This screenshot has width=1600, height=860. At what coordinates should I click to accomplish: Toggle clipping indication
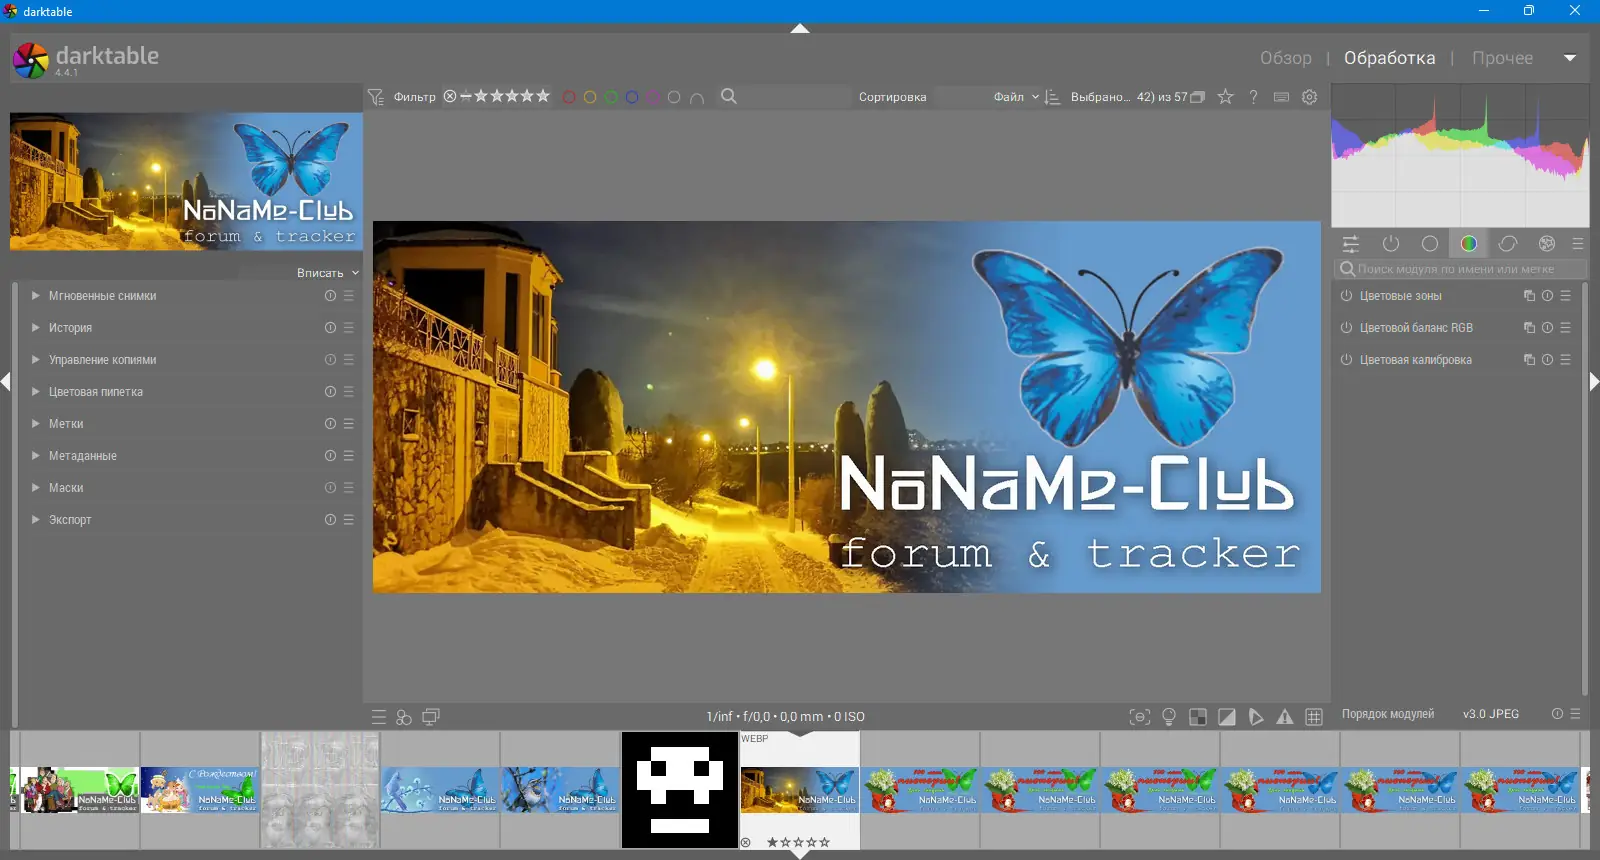(1227, 717)
